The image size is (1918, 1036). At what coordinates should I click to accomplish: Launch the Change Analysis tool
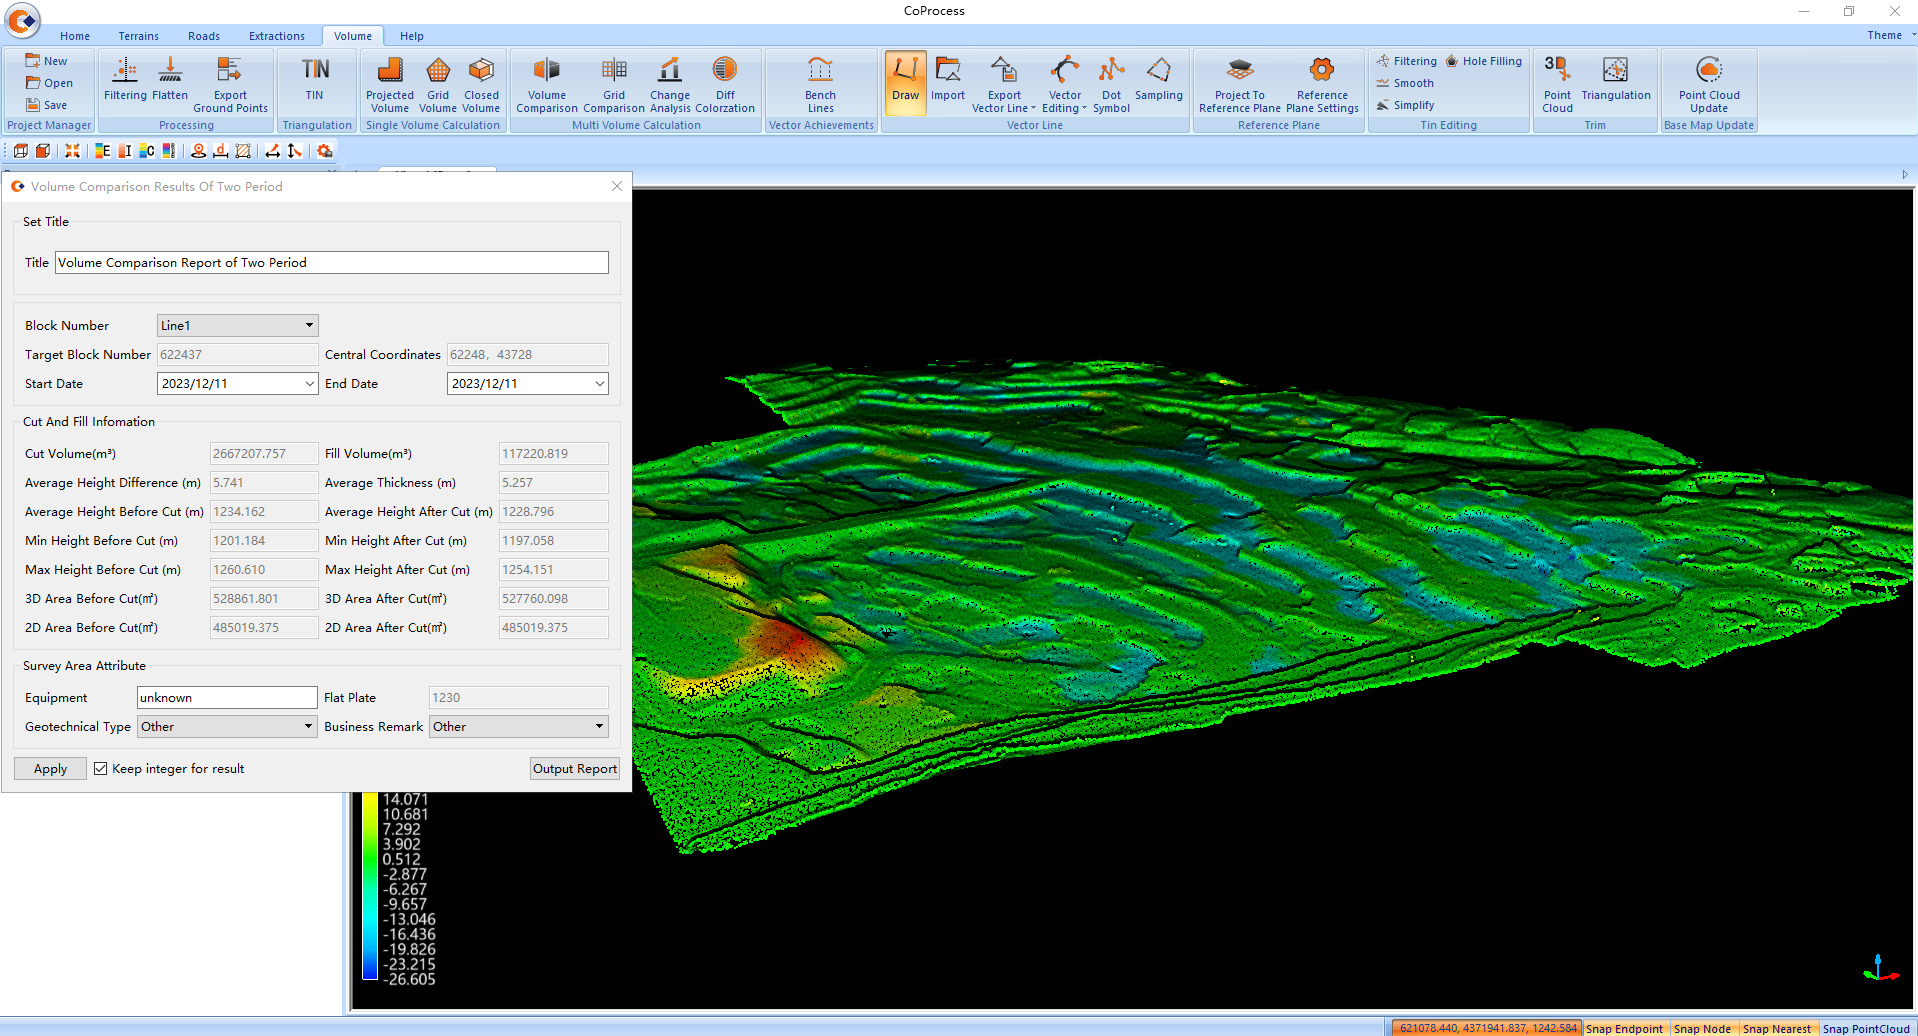click(x=669, y=83)
